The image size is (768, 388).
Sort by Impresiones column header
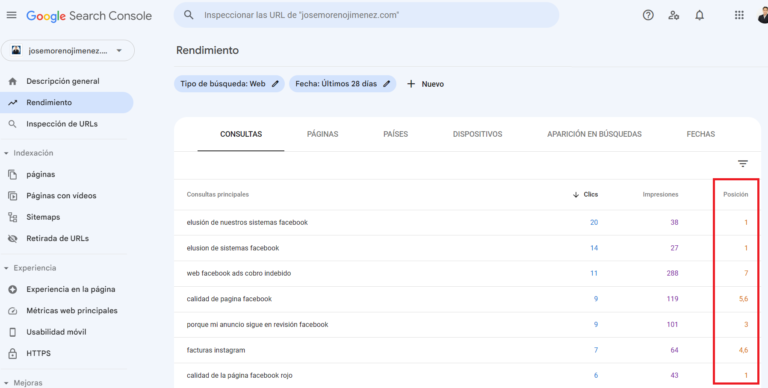[660, 194]
